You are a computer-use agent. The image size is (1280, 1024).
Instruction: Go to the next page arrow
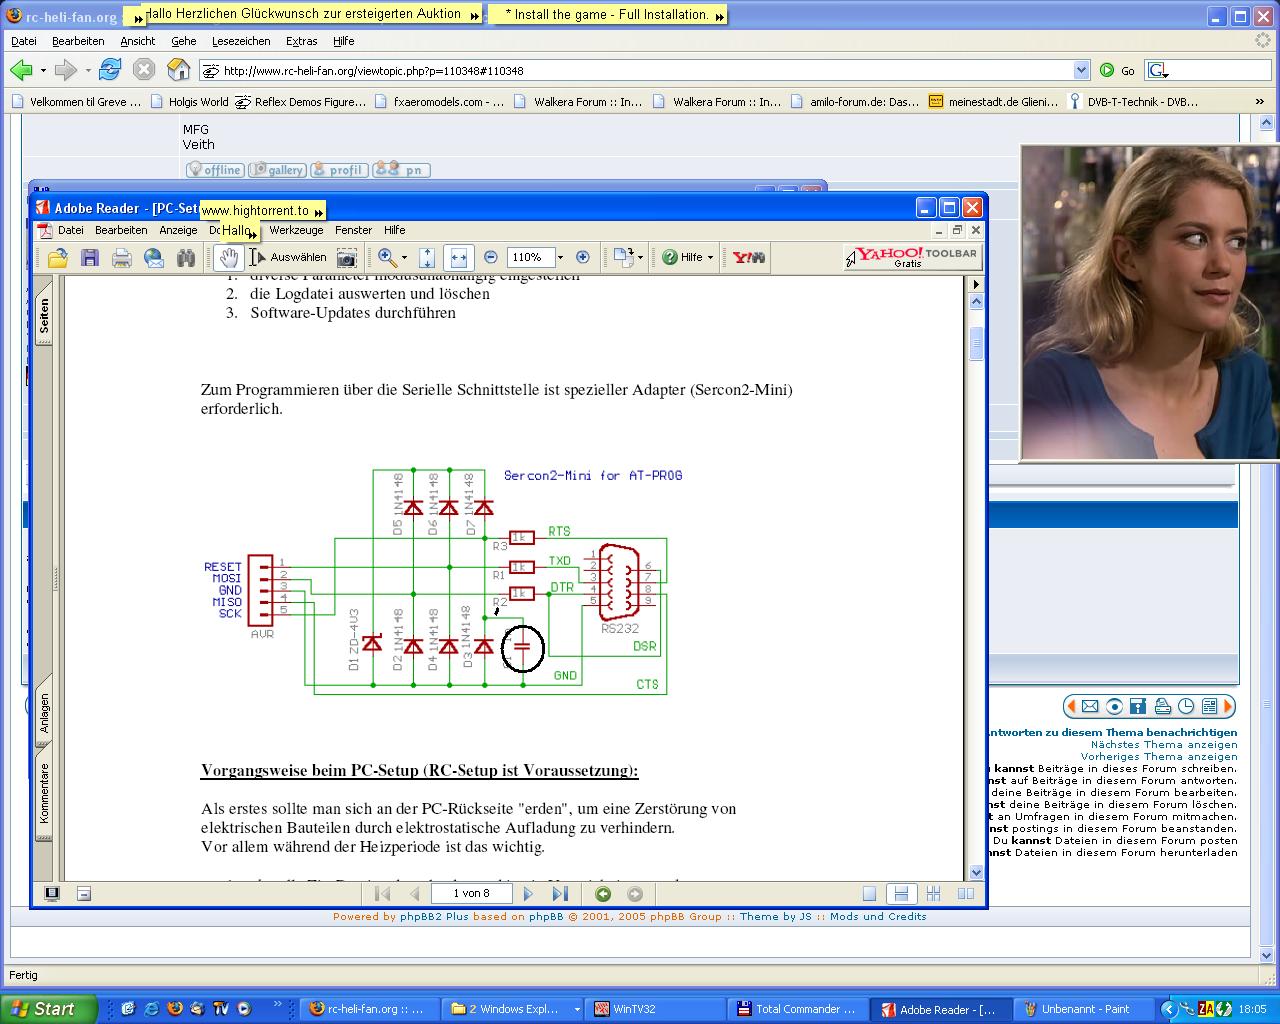529,894
